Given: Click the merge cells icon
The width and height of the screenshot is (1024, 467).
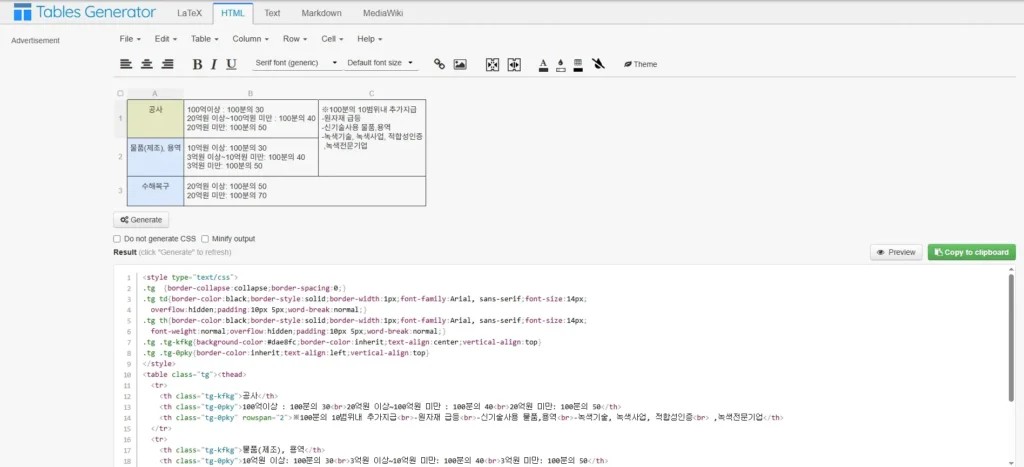Looking at the screenshot, I should 492,64.
